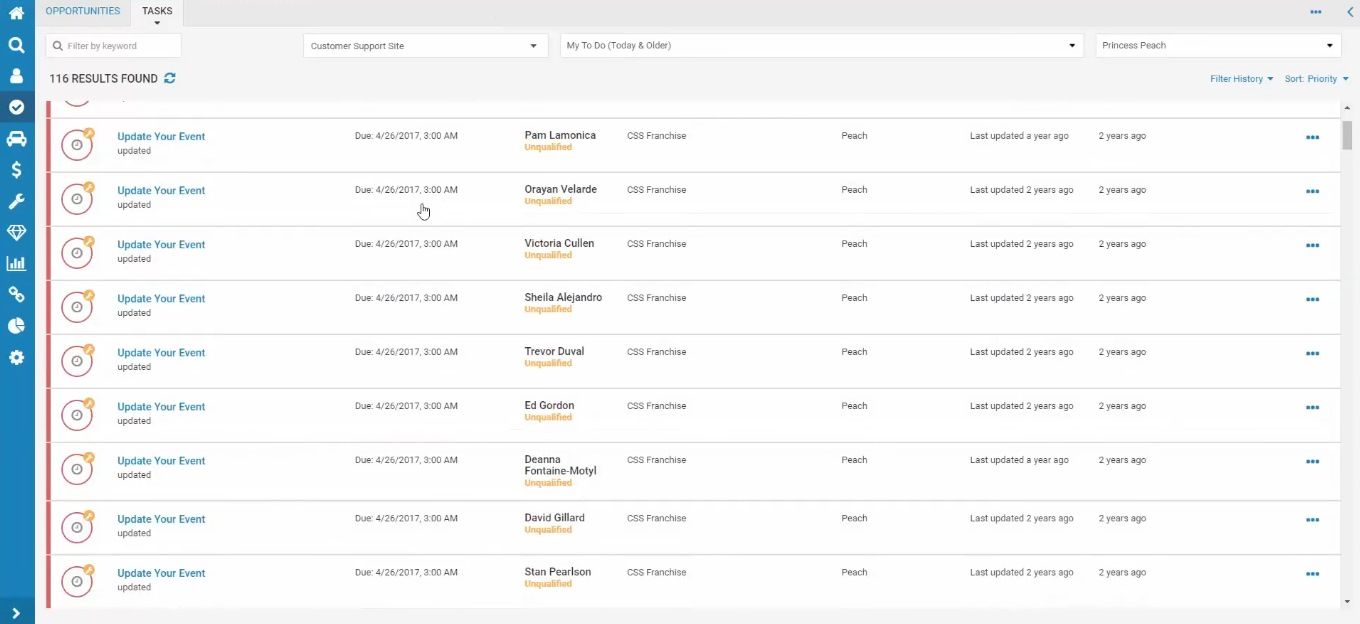Mark Trevor Duval's task clock circle

pyautogui.click(x=77, y=361)
